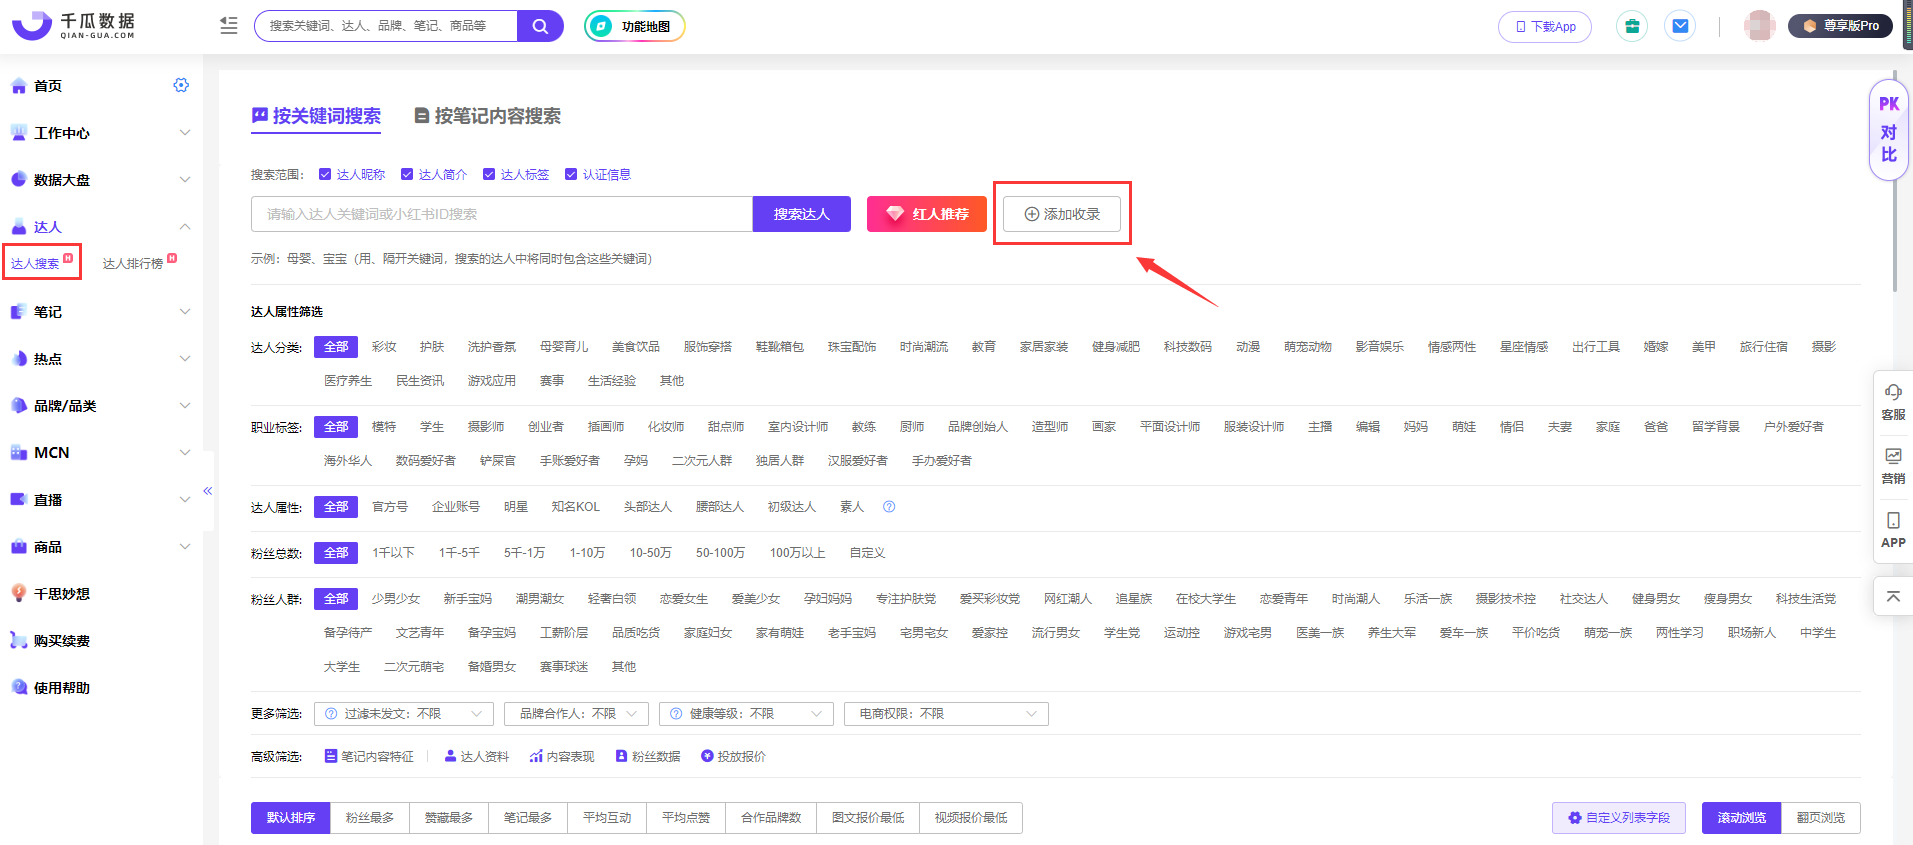Select 模特 in 职业标签

pyautogui.click(x=384, y=427)
